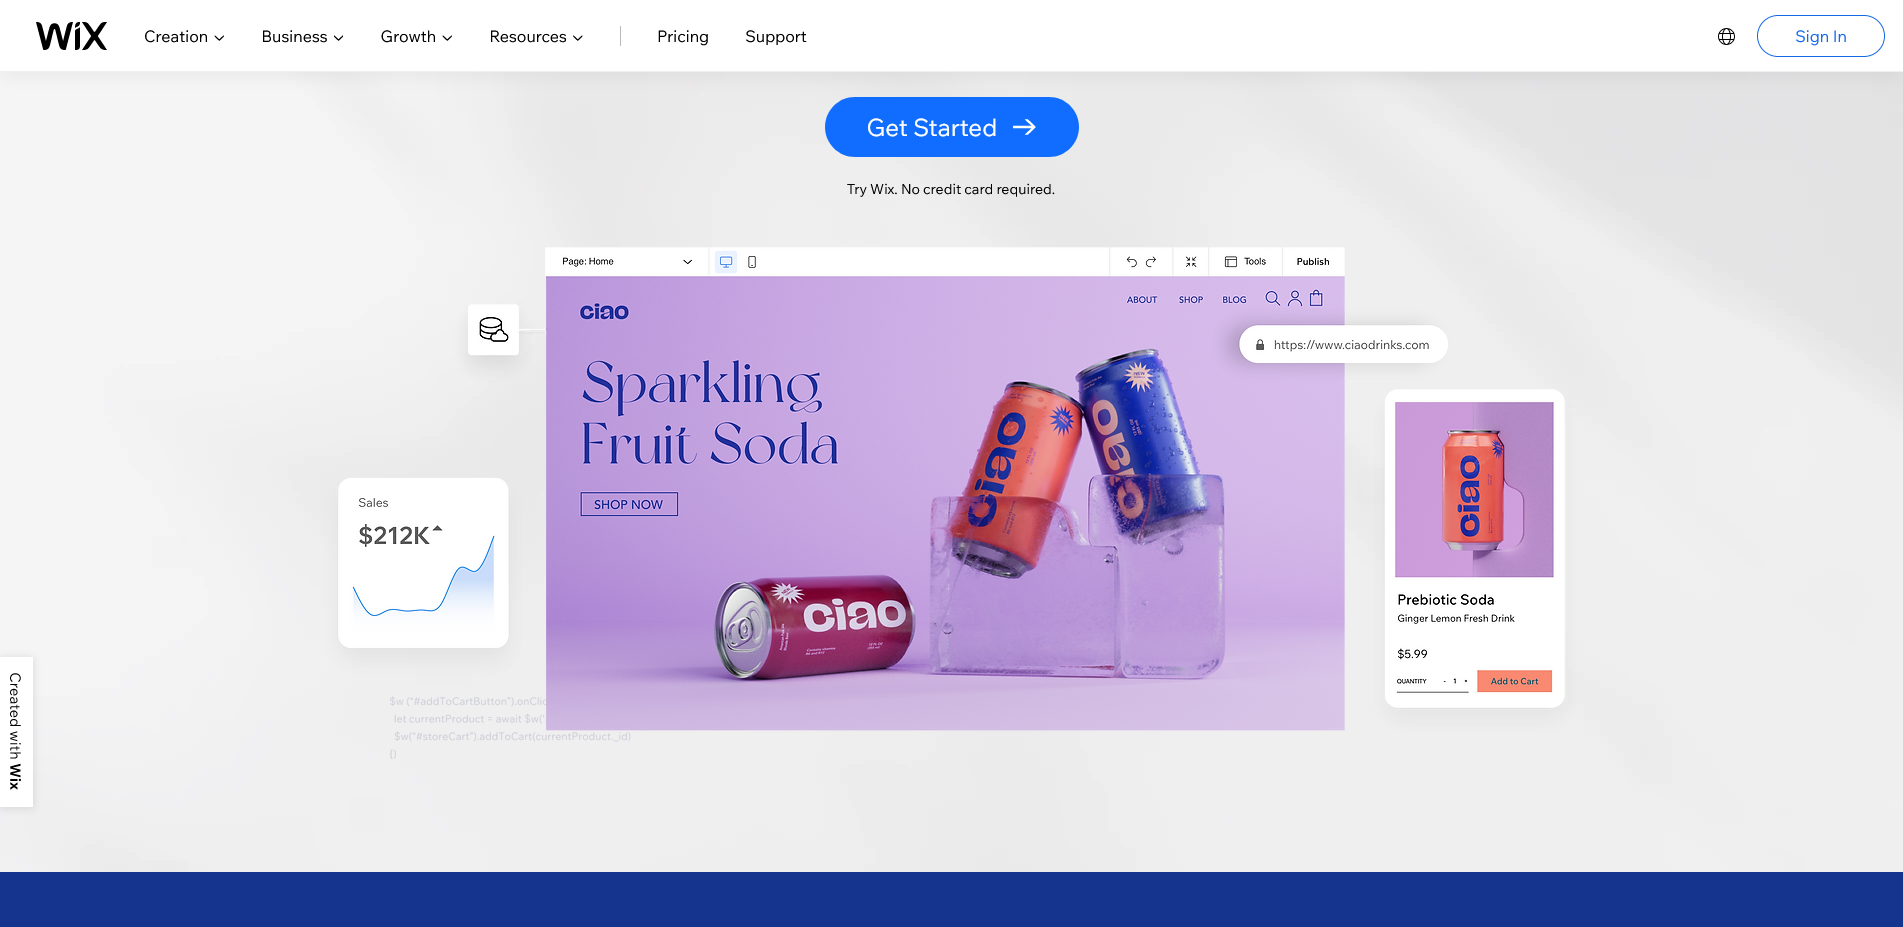1903x927 pixels.
Task: Expand the Resources menu
Action: point(536,37)
